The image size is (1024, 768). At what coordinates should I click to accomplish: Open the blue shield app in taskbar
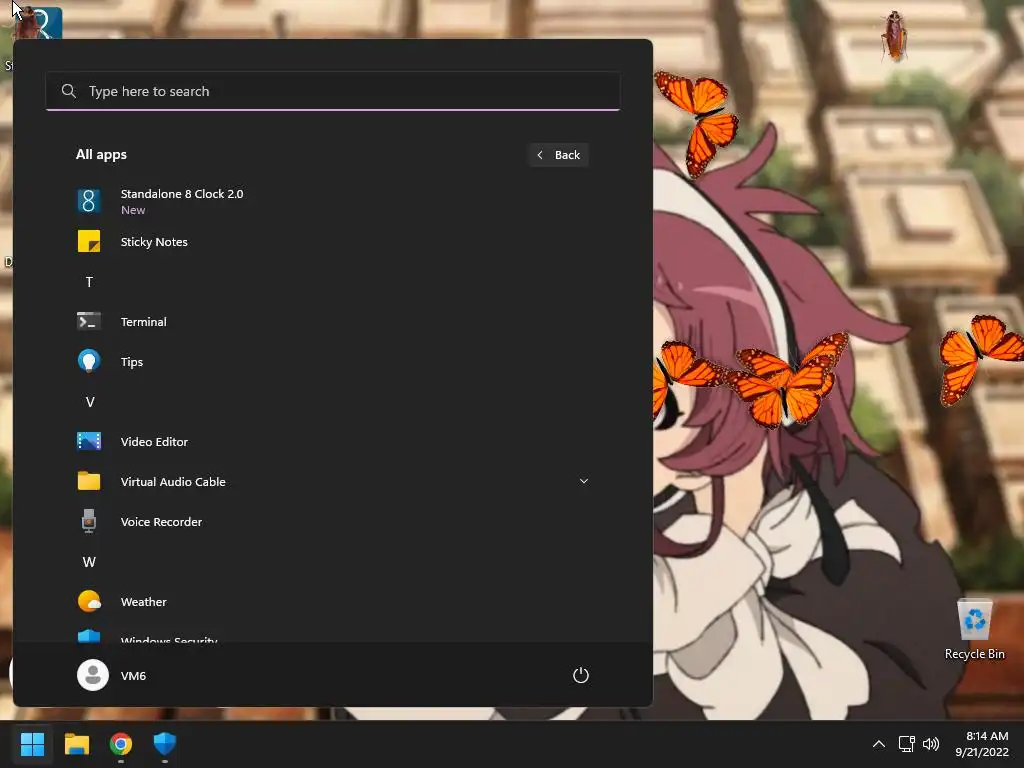pyautogui.click(x=165, y=744)
